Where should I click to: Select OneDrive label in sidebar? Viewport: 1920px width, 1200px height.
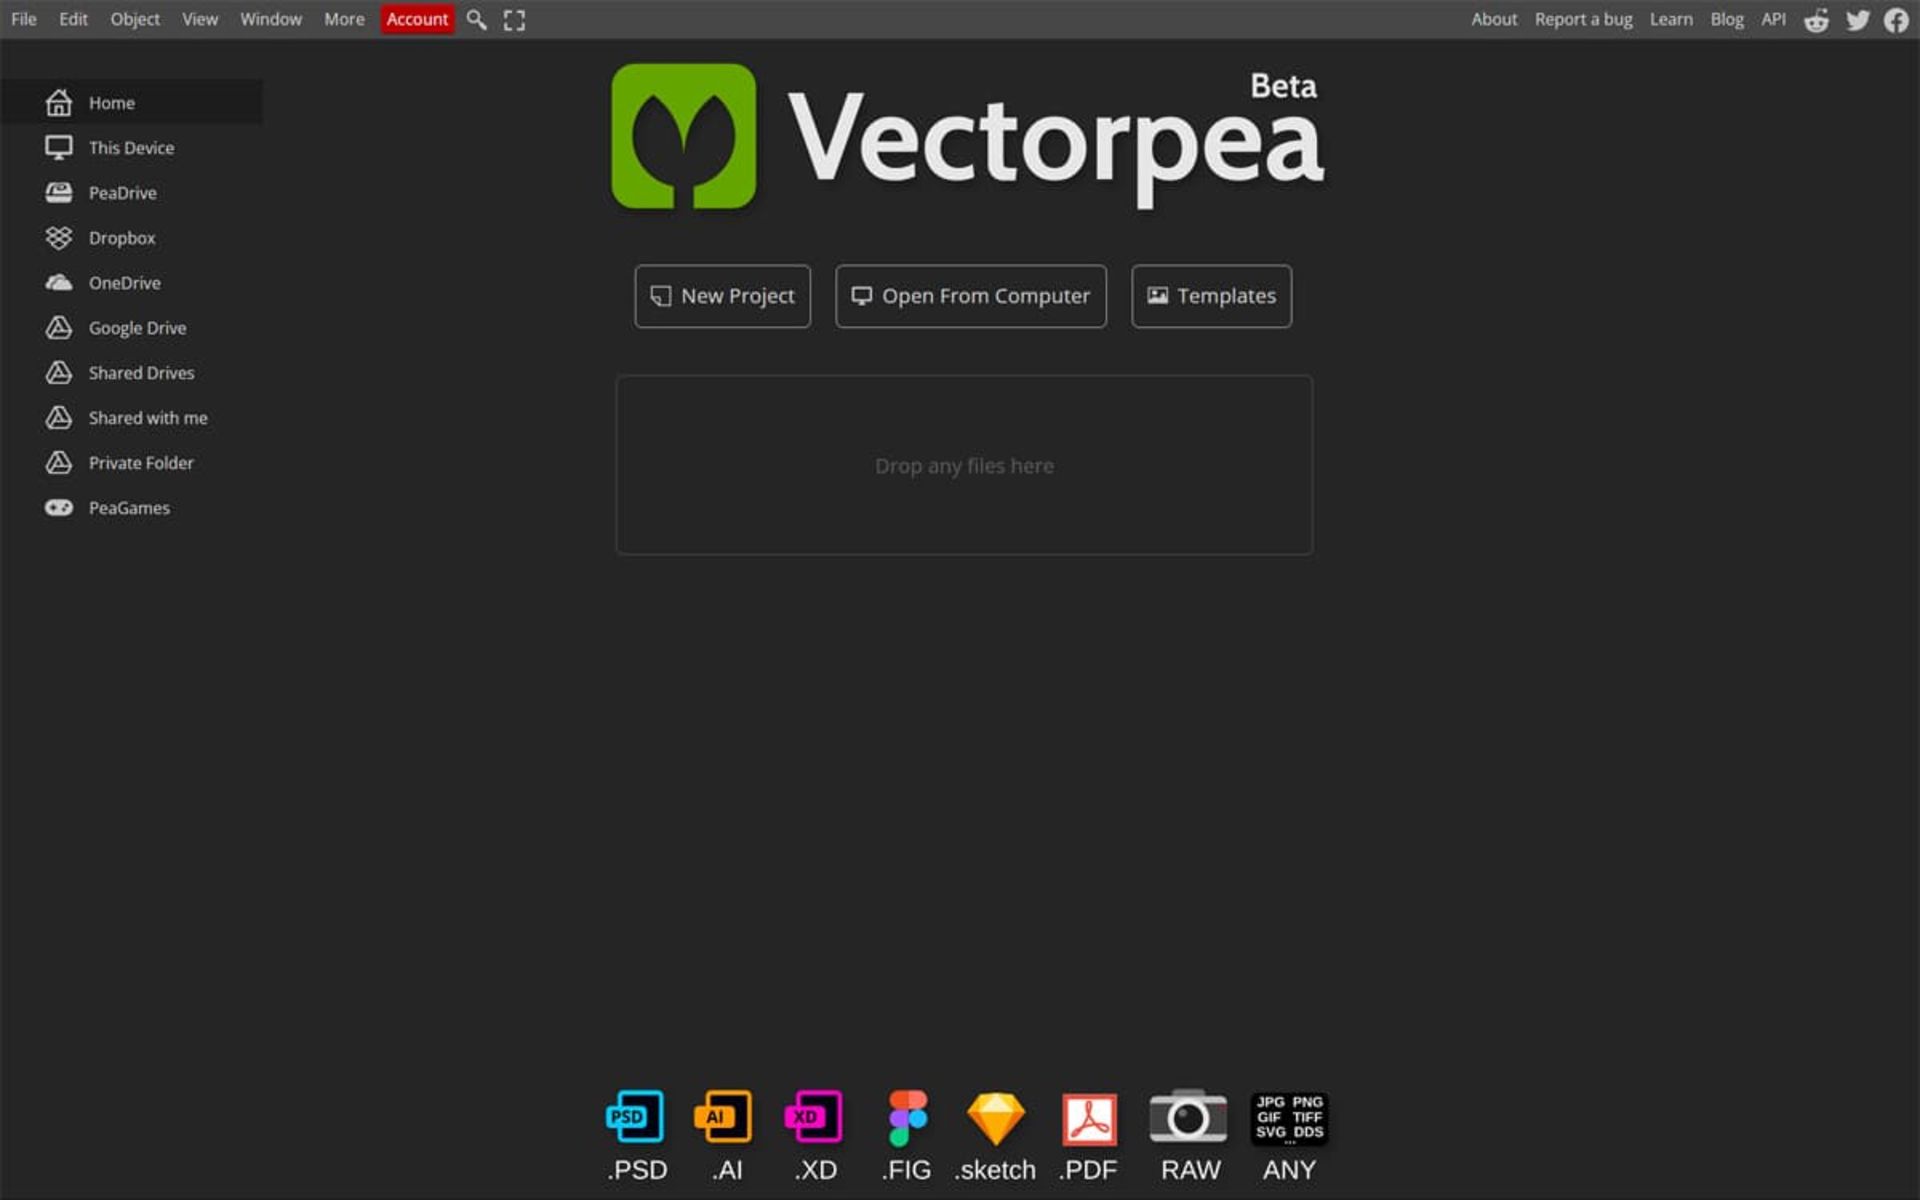(125, 283)
